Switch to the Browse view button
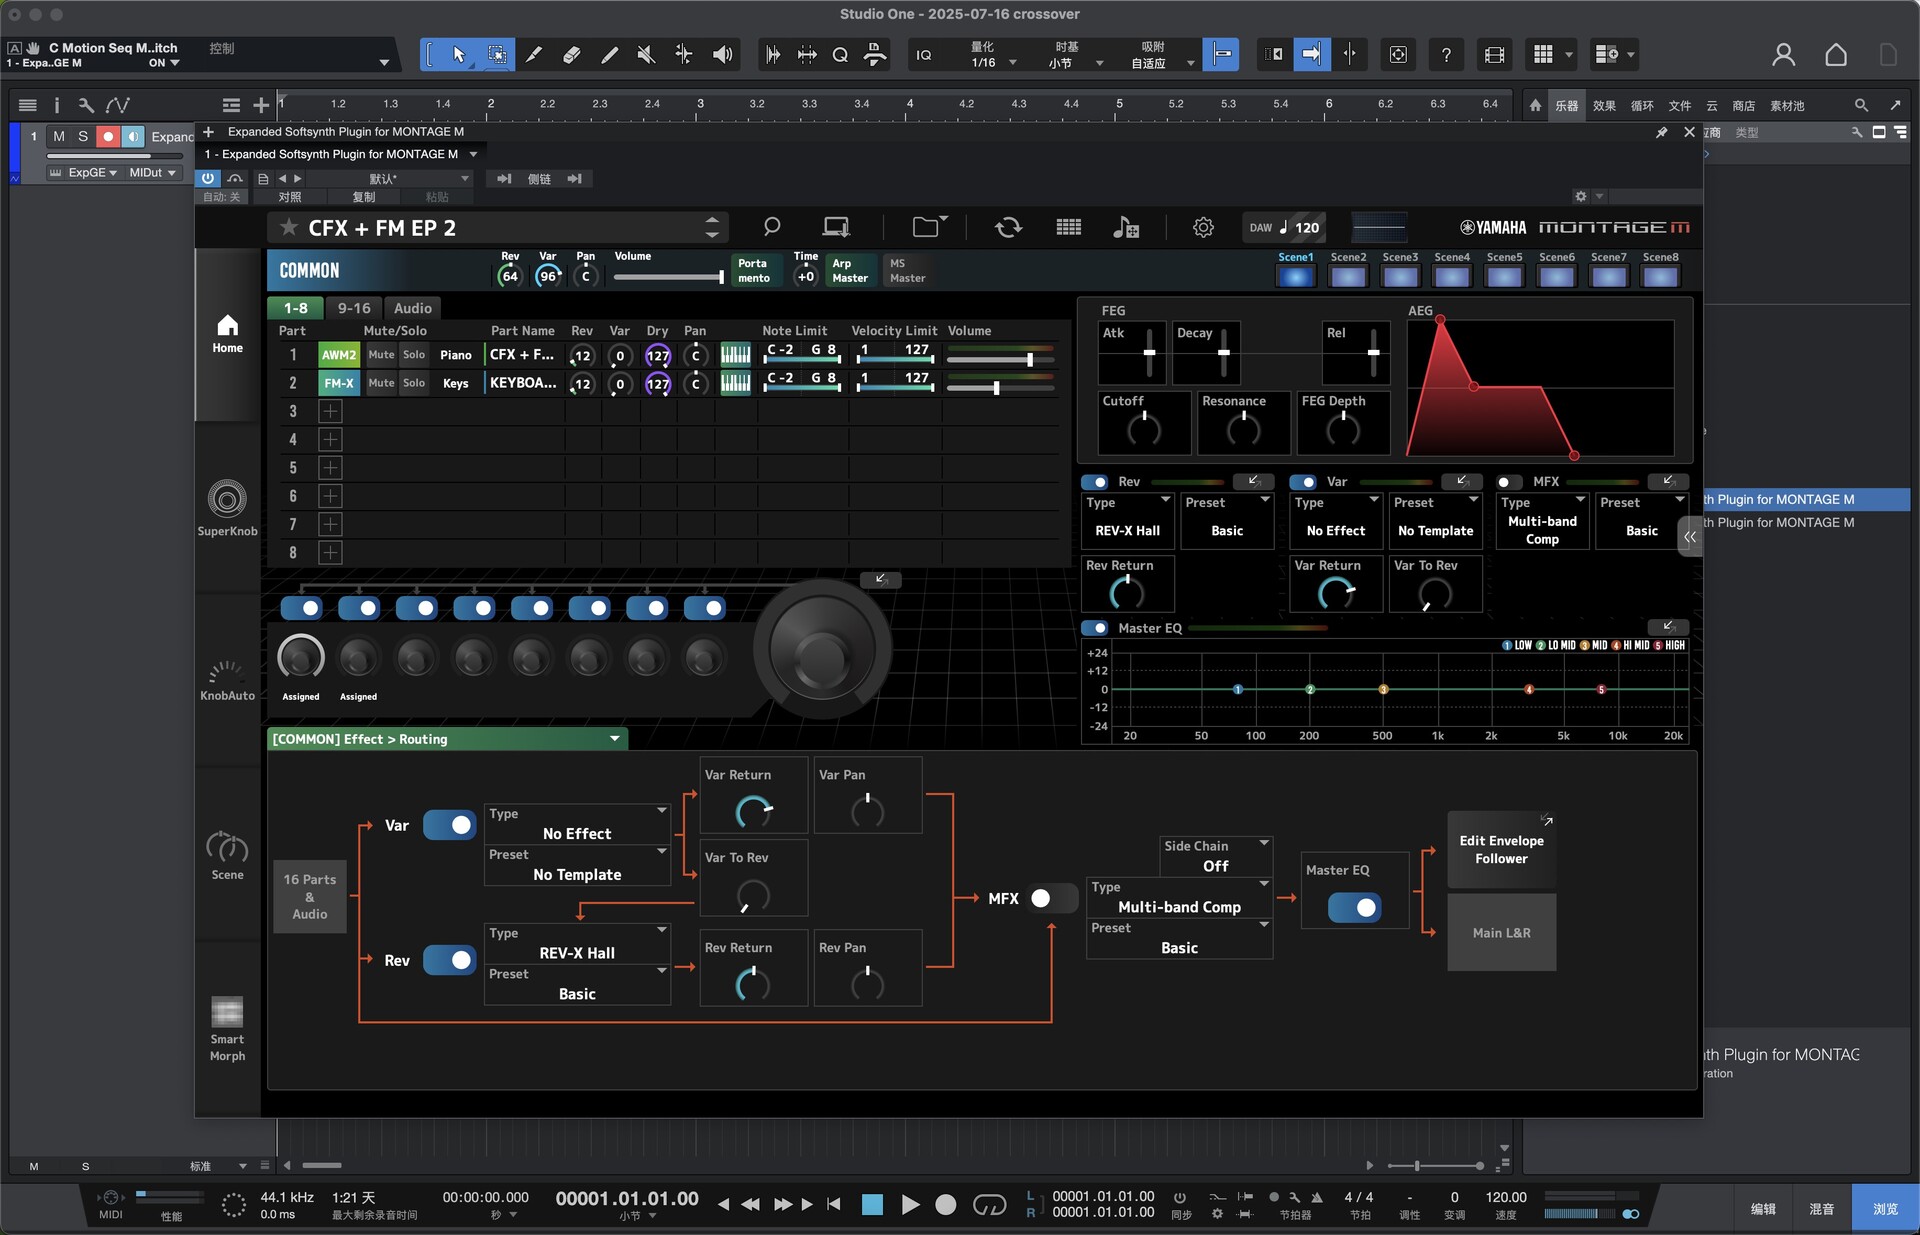 [1885, 1209]
